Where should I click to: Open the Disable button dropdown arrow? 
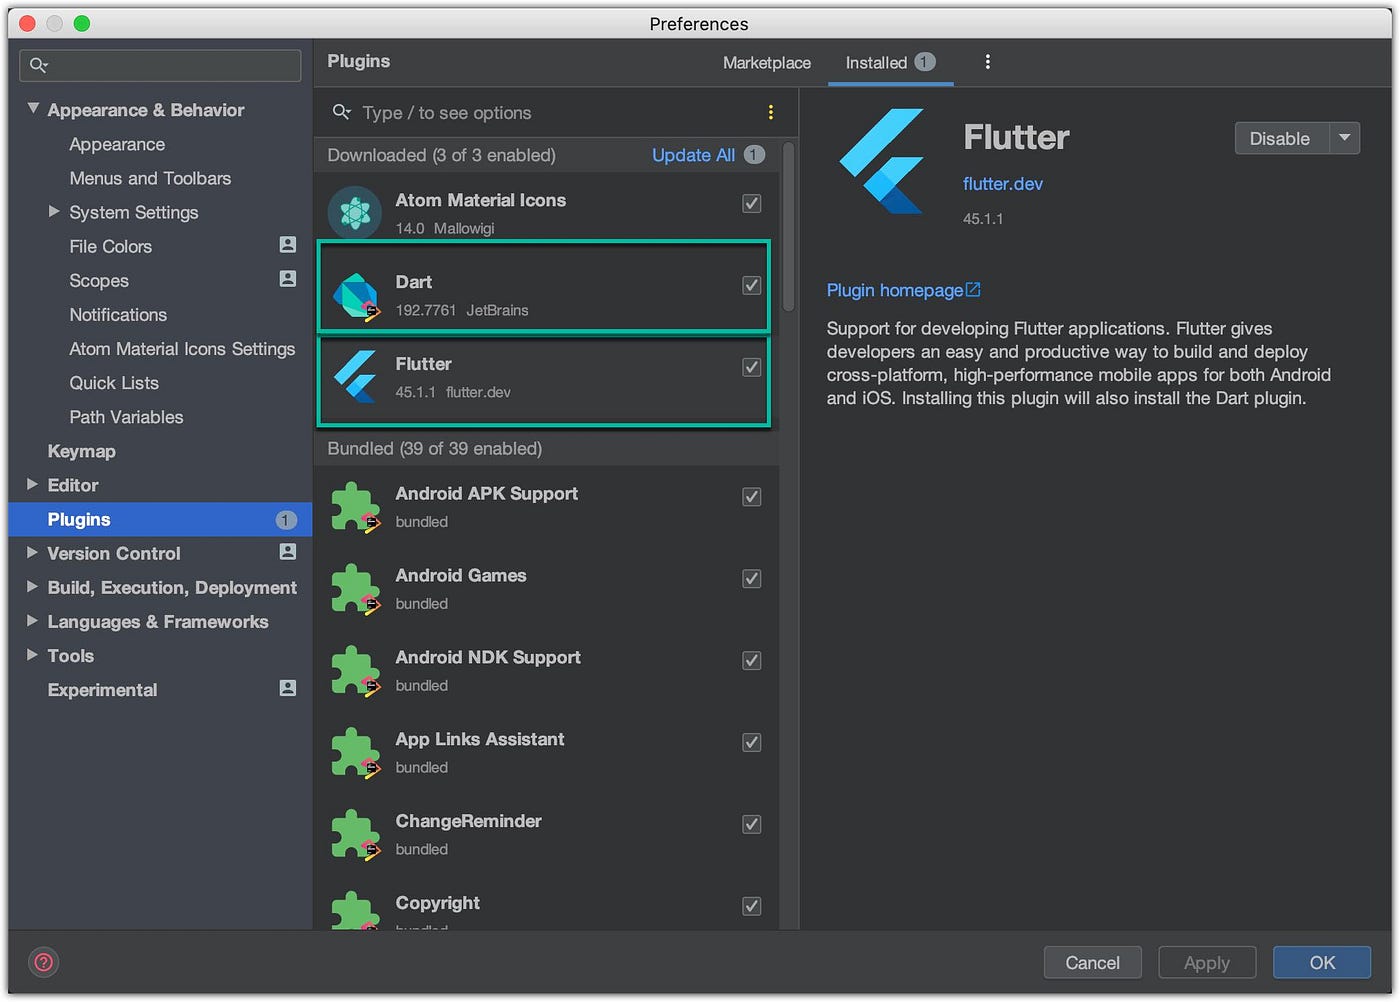coord(1345,138)
